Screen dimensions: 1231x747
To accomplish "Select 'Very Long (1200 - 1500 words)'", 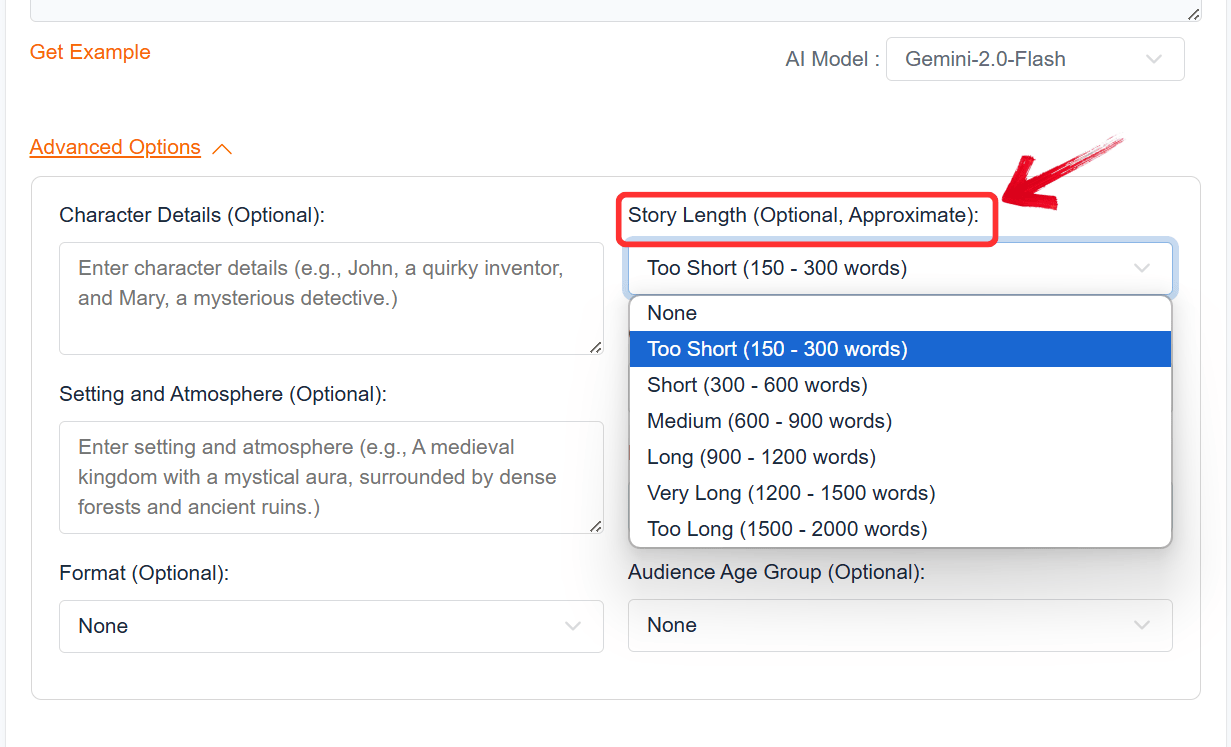I will click(x=790, y=492).
